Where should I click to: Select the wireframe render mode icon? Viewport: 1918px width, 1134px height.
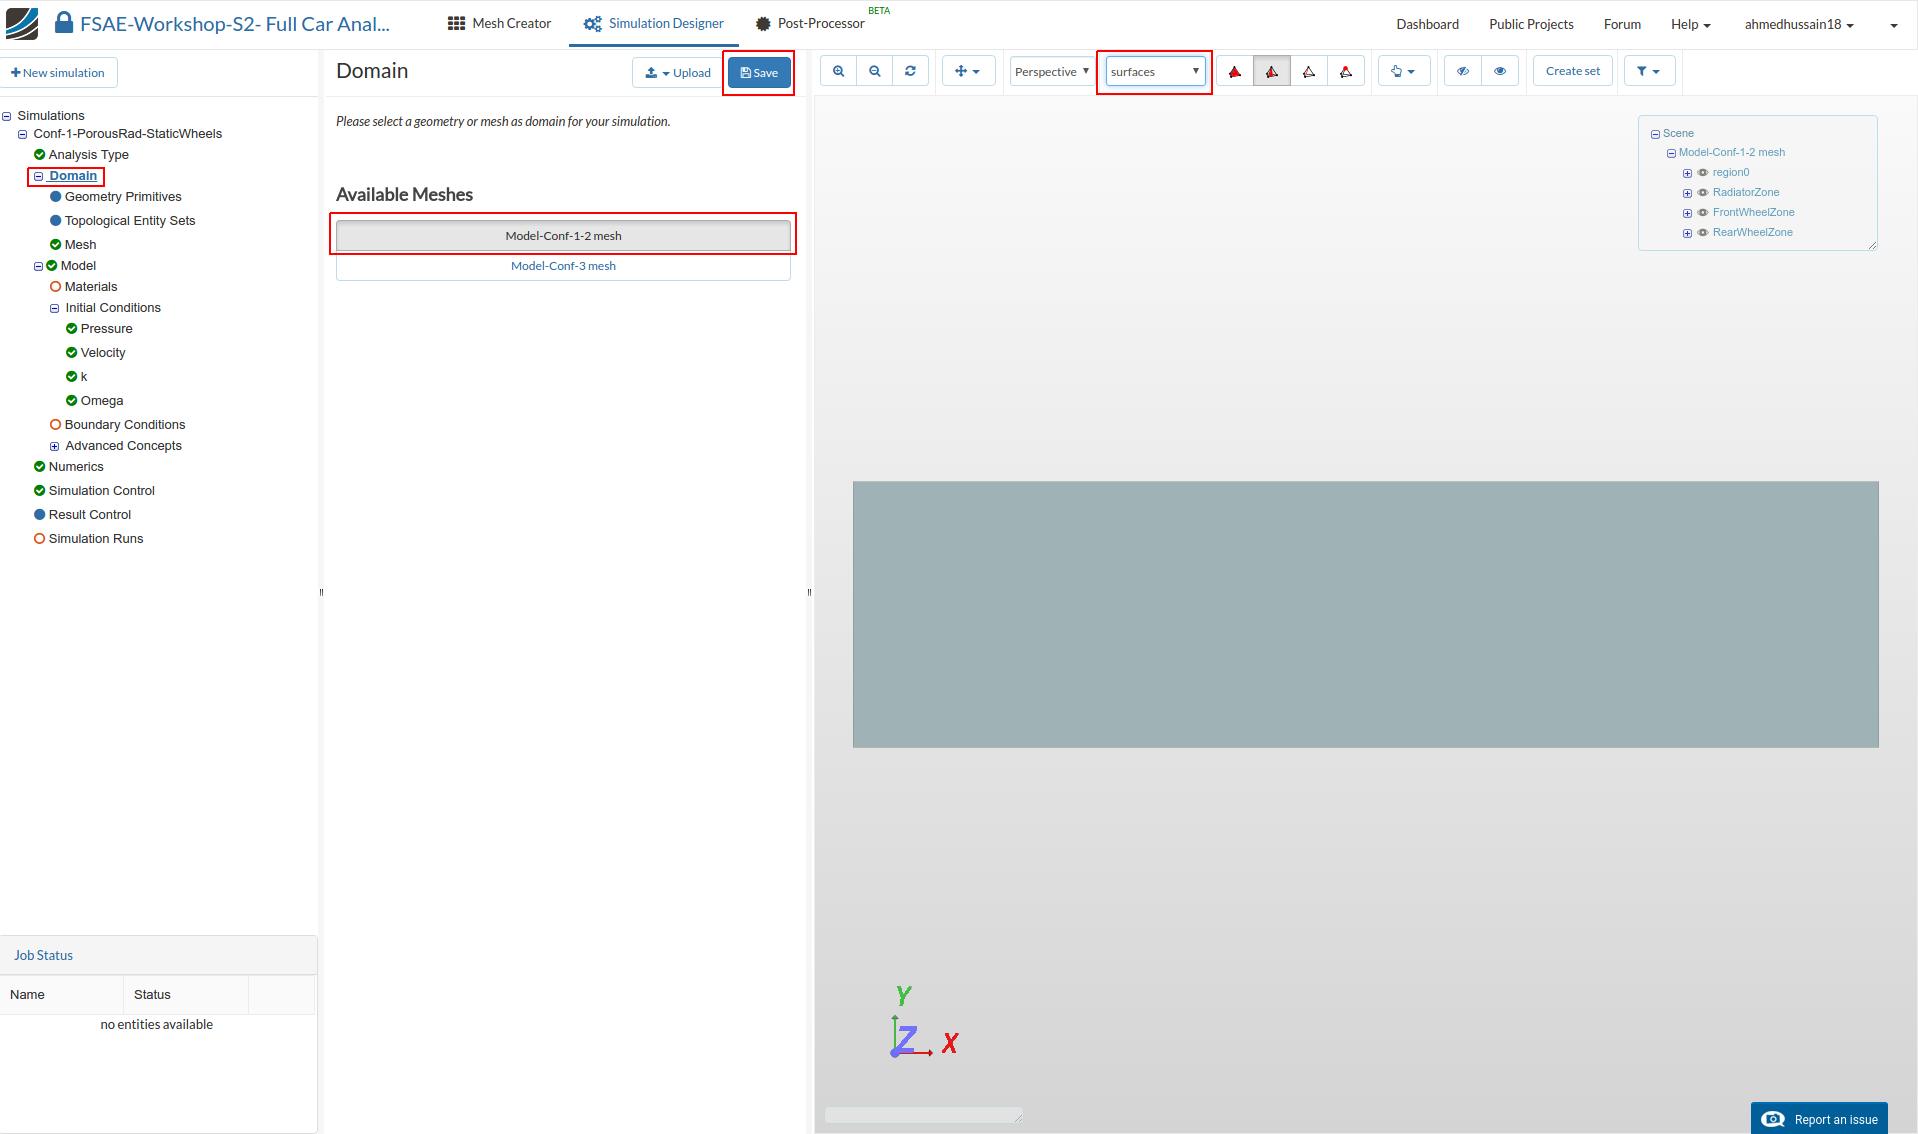coord(1309,71)
